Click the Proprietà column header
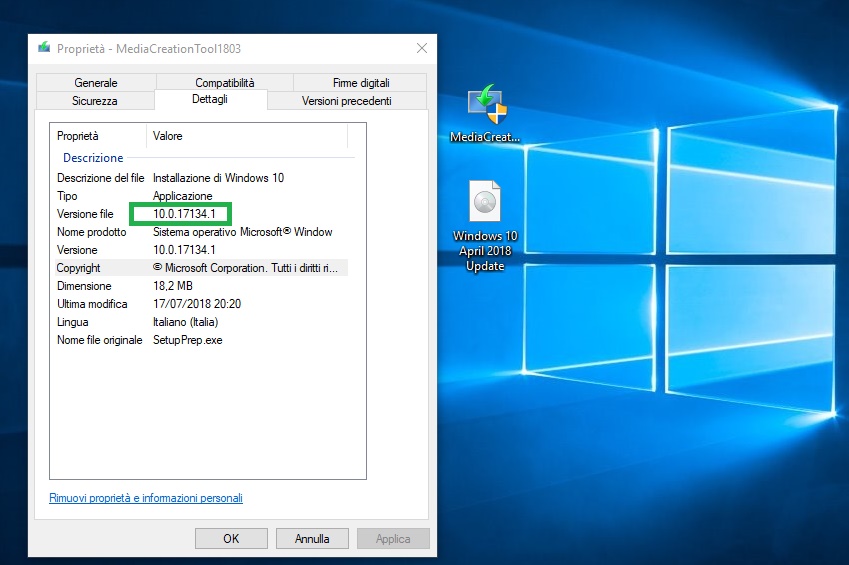Screen dimensions: 849x565 click(98, 136)
